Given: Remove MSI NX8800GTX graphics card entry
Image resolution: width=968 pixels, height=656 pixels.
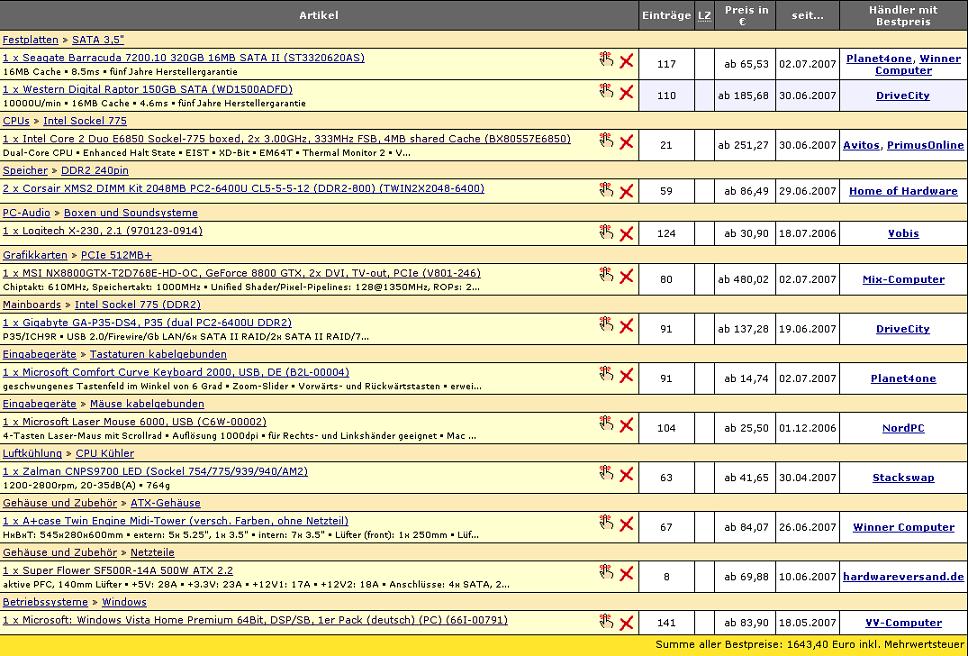Looking at the screenshot, I should (x=626, y=276).
